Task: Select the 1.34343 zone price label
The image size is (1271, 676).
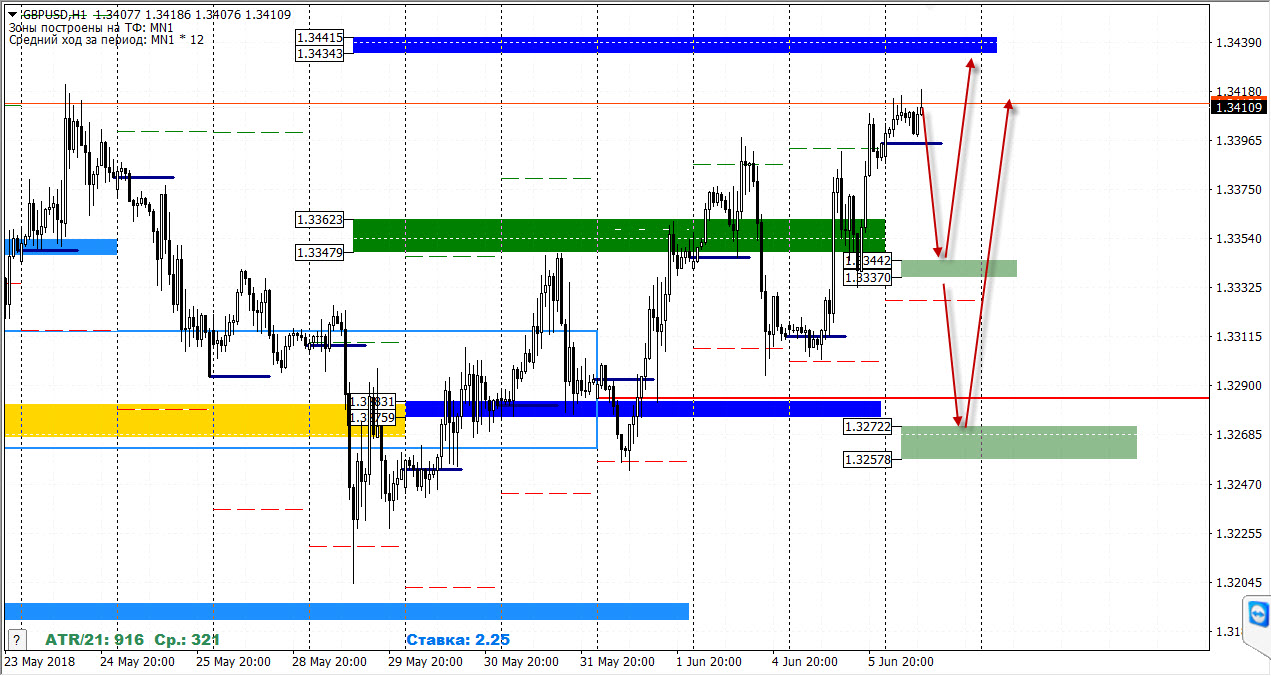Action: point(320,53)
